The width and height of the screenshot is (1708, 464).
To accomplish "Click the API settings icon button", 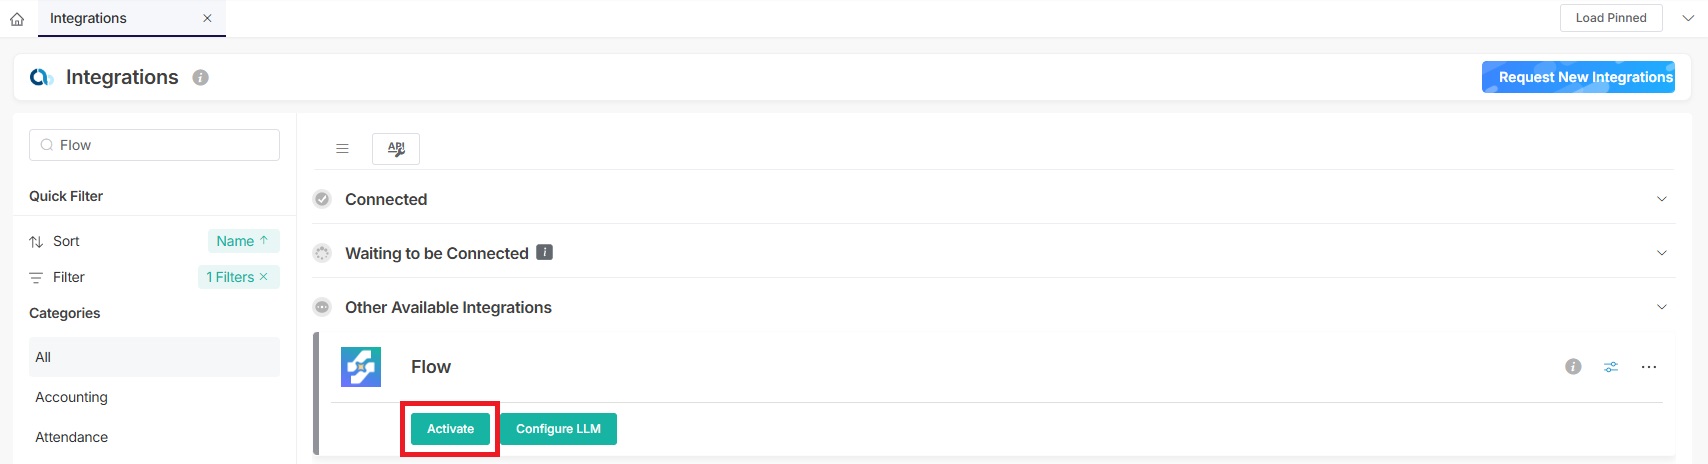I will (396, 149).
